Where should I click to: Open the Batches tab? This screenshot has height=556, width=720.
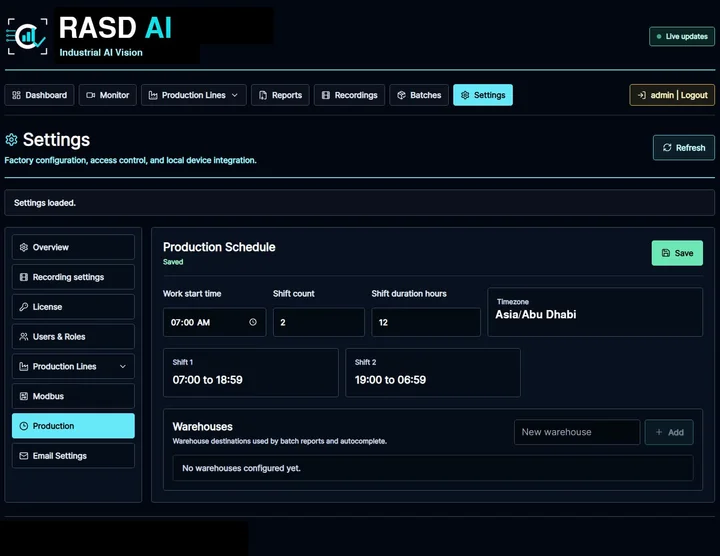[x=419, y=95]
